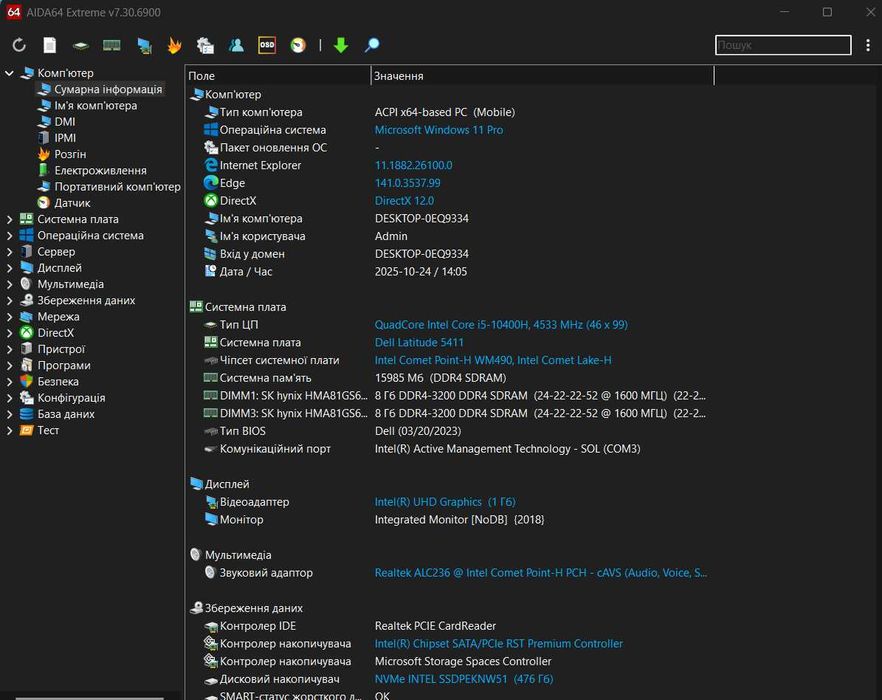Viewport: 882px width, 700px height.
Task: Expand the Сервер tree node
Action: [10, 252]
